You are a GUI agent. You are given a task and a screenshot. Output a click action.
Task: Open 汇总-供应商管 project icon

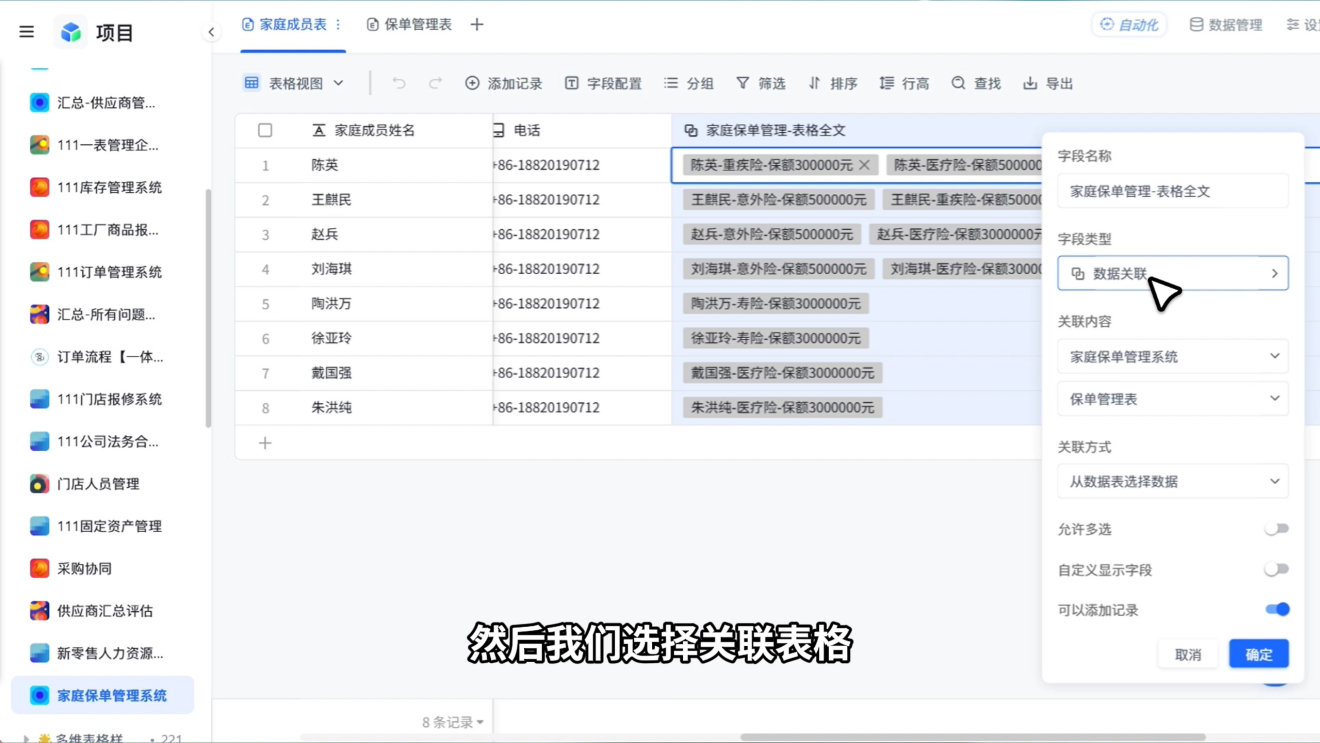(x=40, y=103)
